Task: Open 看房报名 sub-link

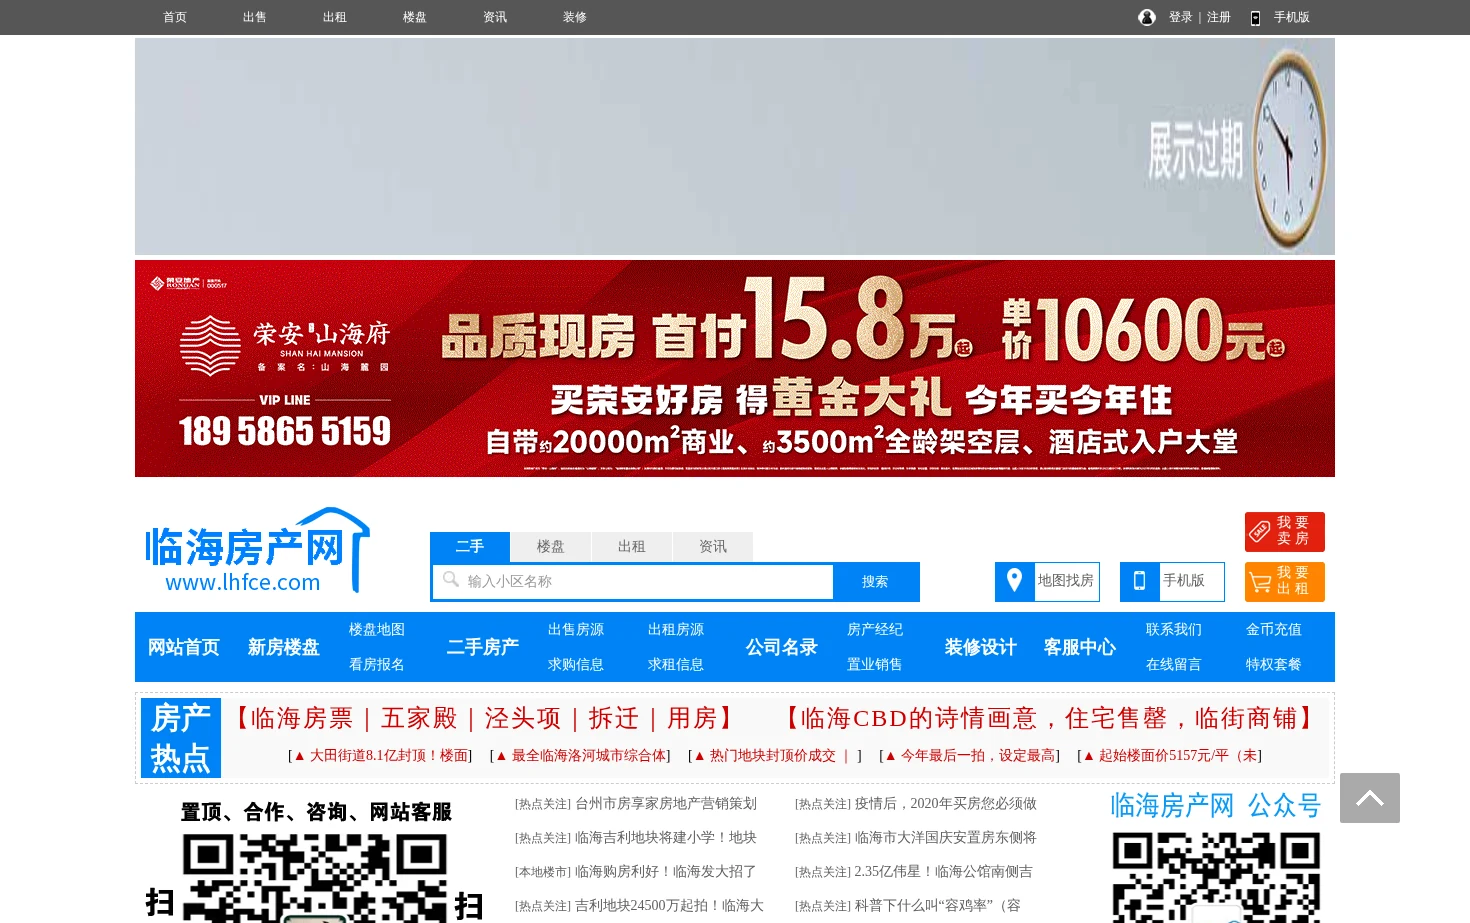Action: point(377,664)
